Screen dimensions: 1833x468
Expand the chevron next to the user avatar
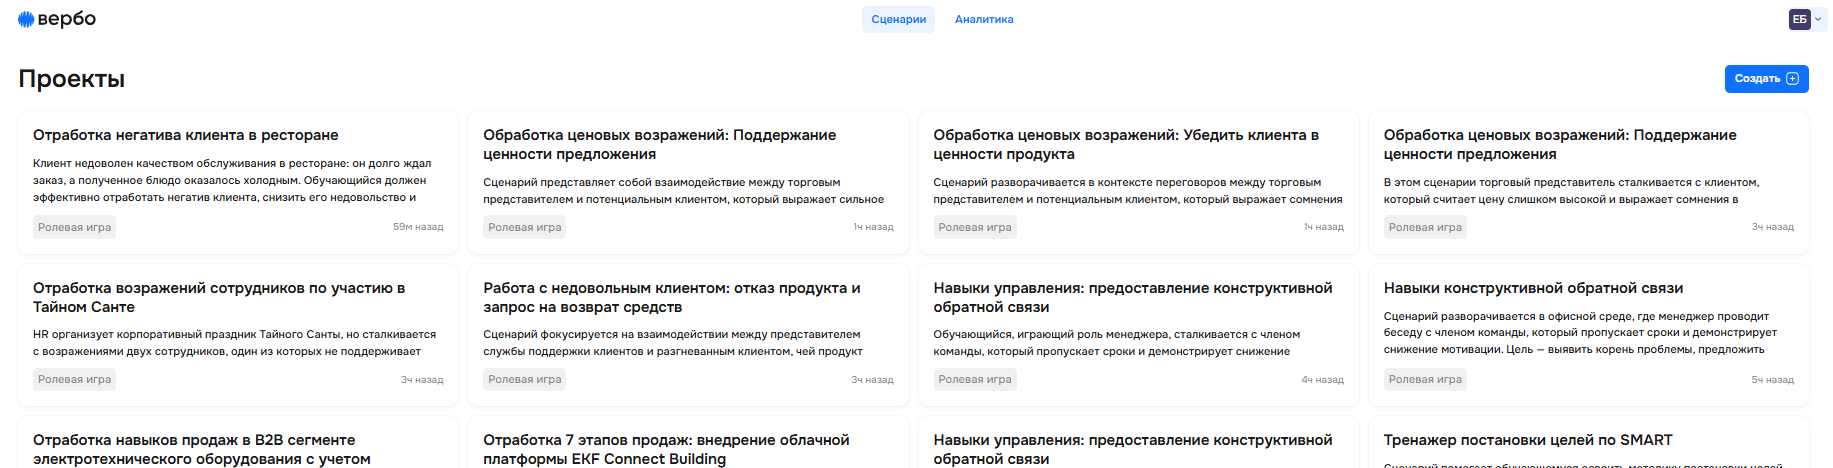[1818, 19]
